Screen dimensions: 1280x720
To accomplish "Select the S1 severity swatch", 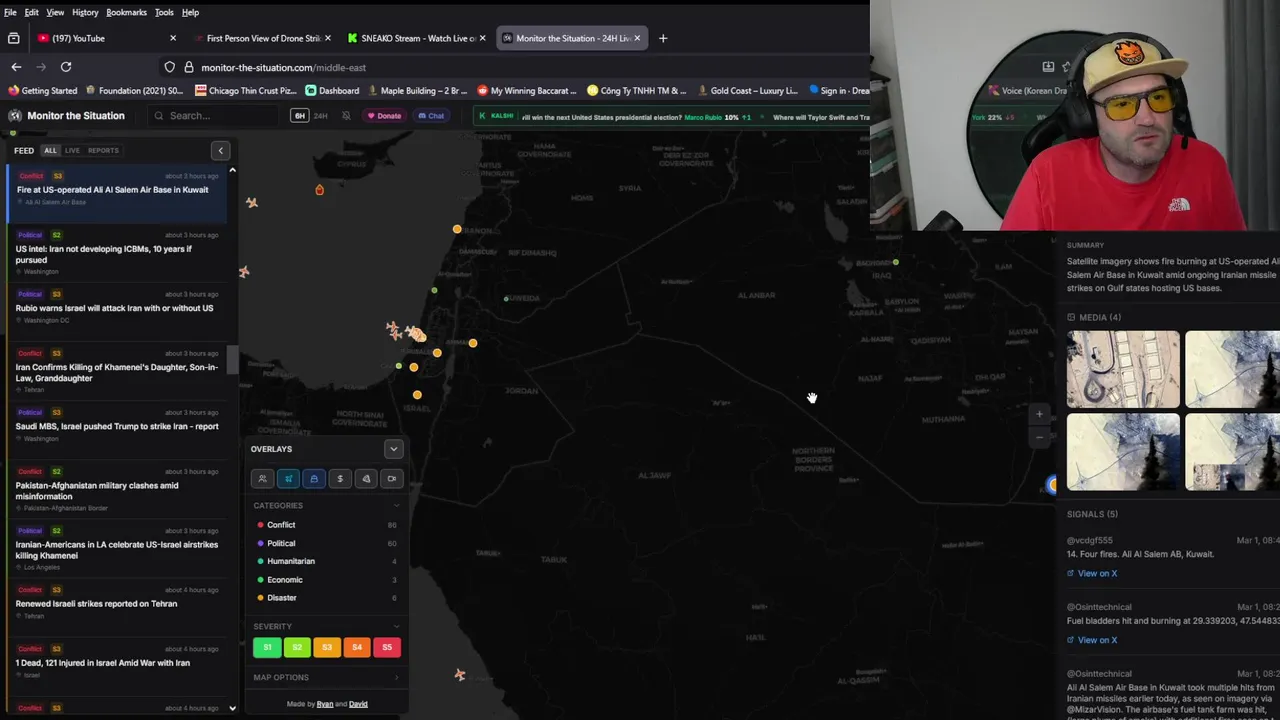I will (x=267, y=647).
